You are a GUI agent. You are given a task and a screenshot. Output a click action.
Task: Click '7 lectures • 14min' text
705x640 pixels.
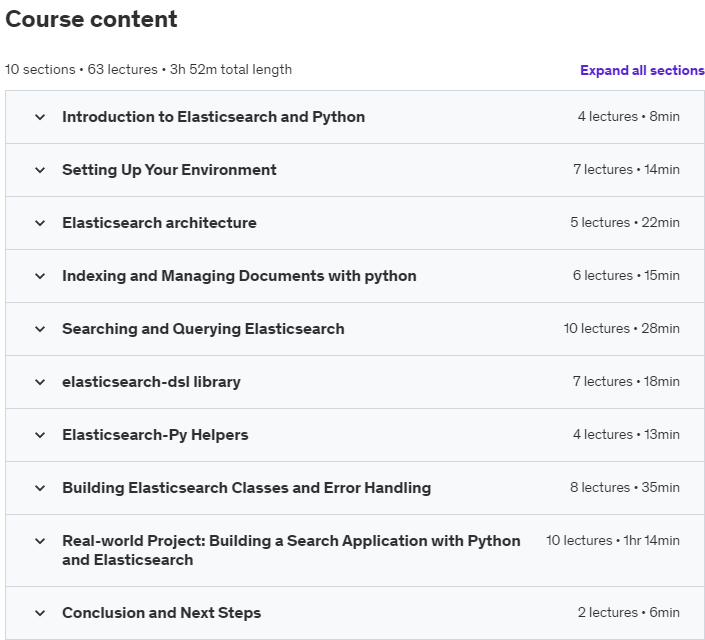626,170
